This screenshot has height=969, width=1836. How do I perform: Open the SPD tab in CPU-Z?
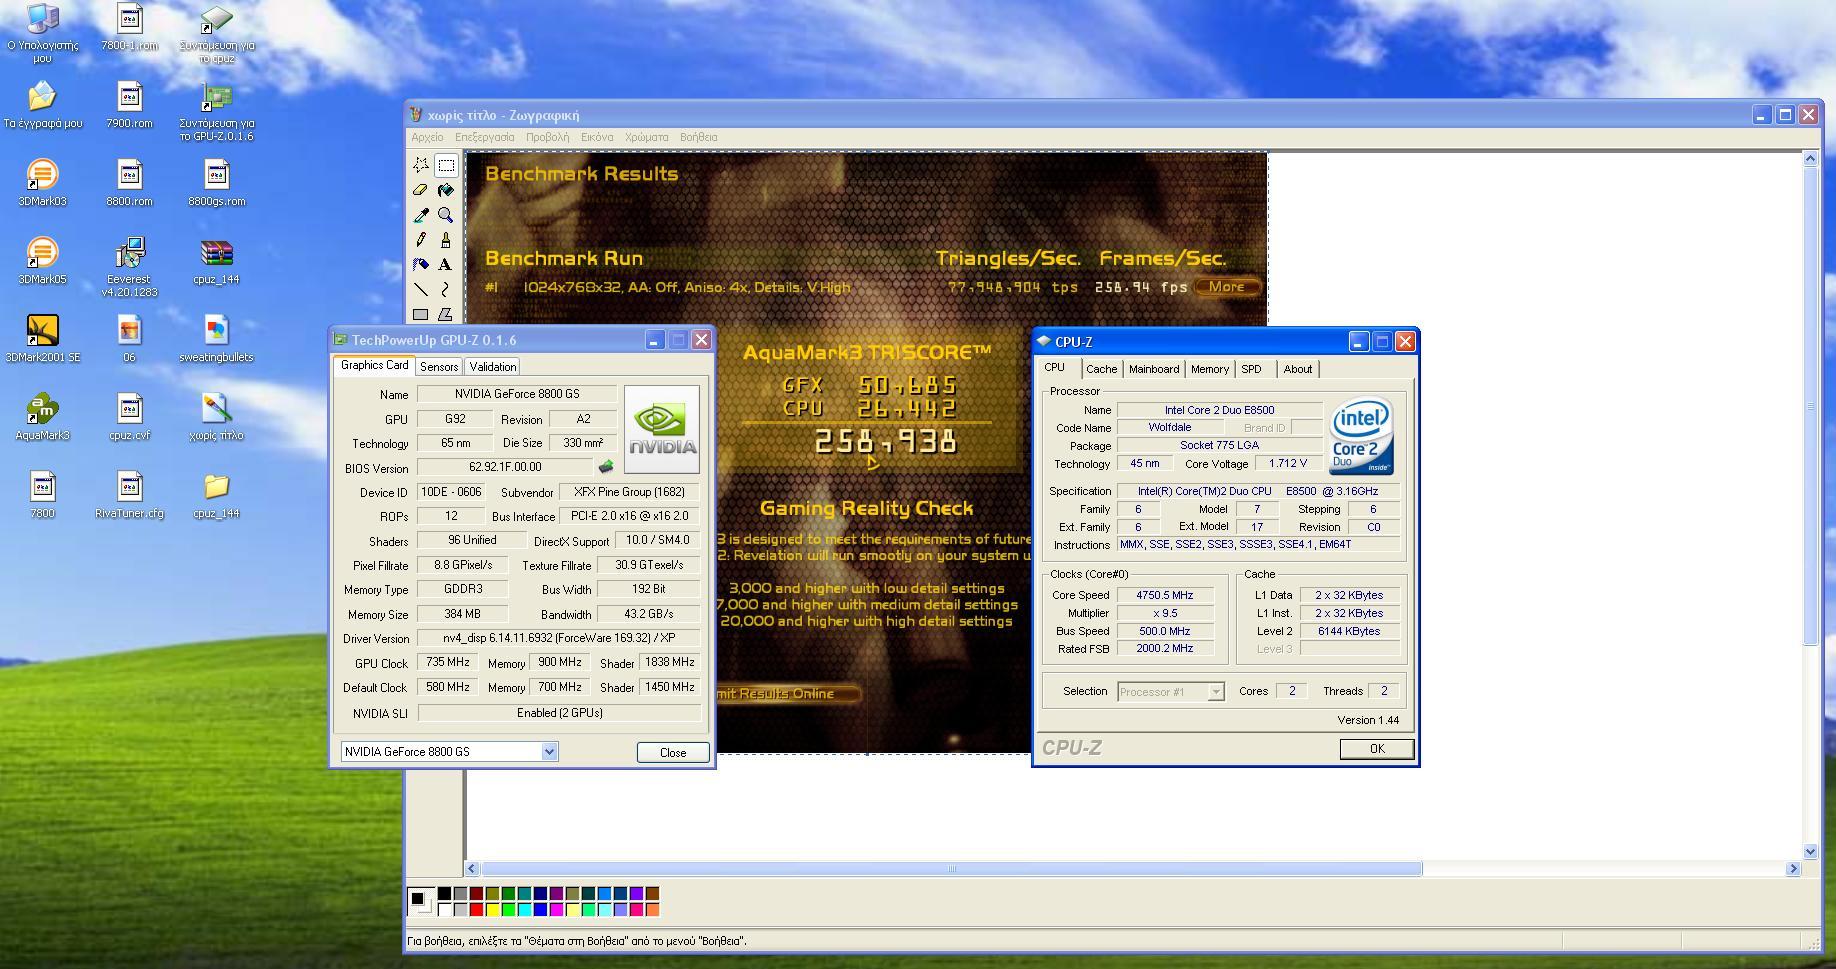1251,369
